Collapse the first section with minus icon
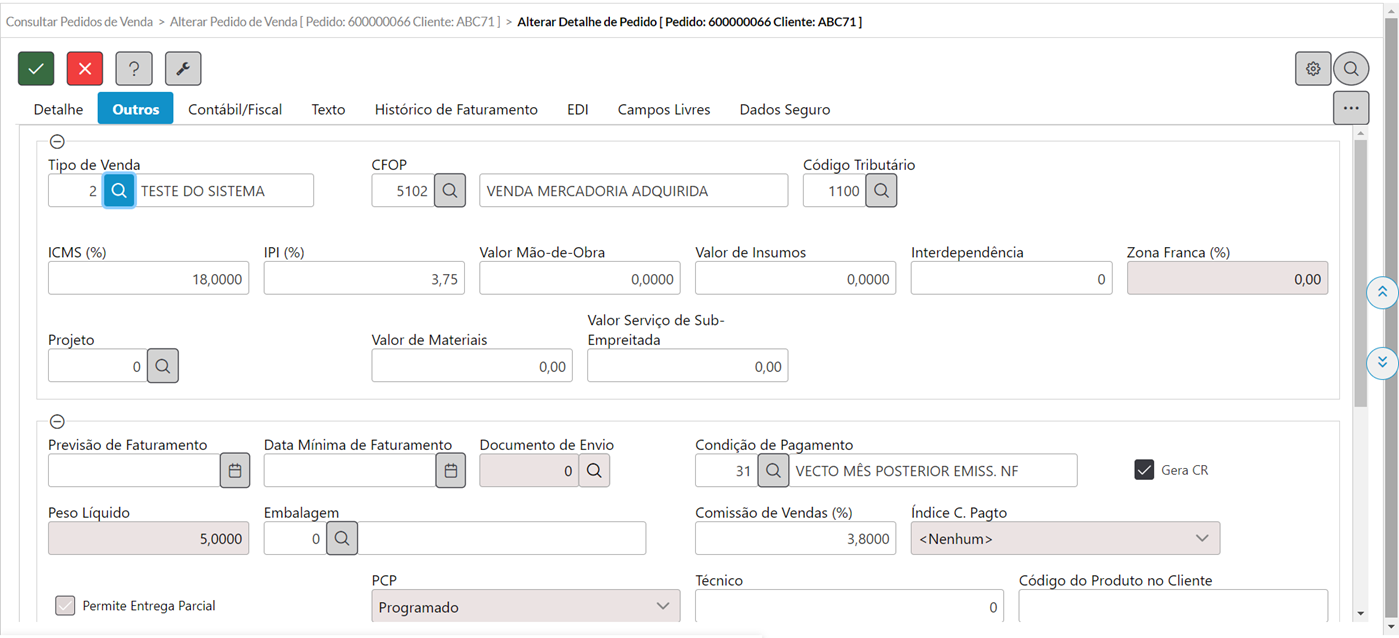 coord(57,142)
